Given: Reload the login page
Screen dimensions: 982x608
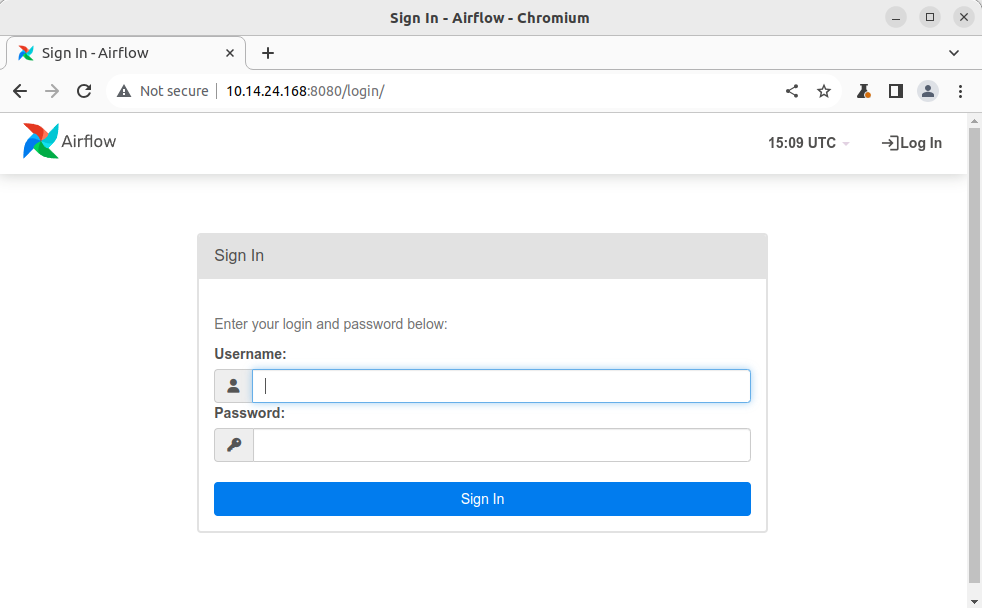Looking at the screenshot, I should (x=84, y=91).
